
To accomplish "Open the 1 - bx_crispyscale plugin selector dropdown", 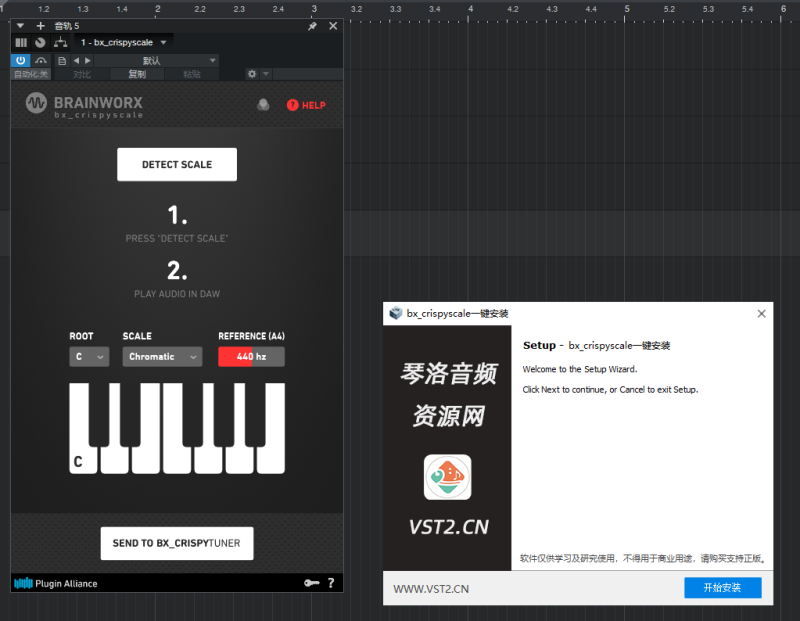I will (x=123, y=43).
